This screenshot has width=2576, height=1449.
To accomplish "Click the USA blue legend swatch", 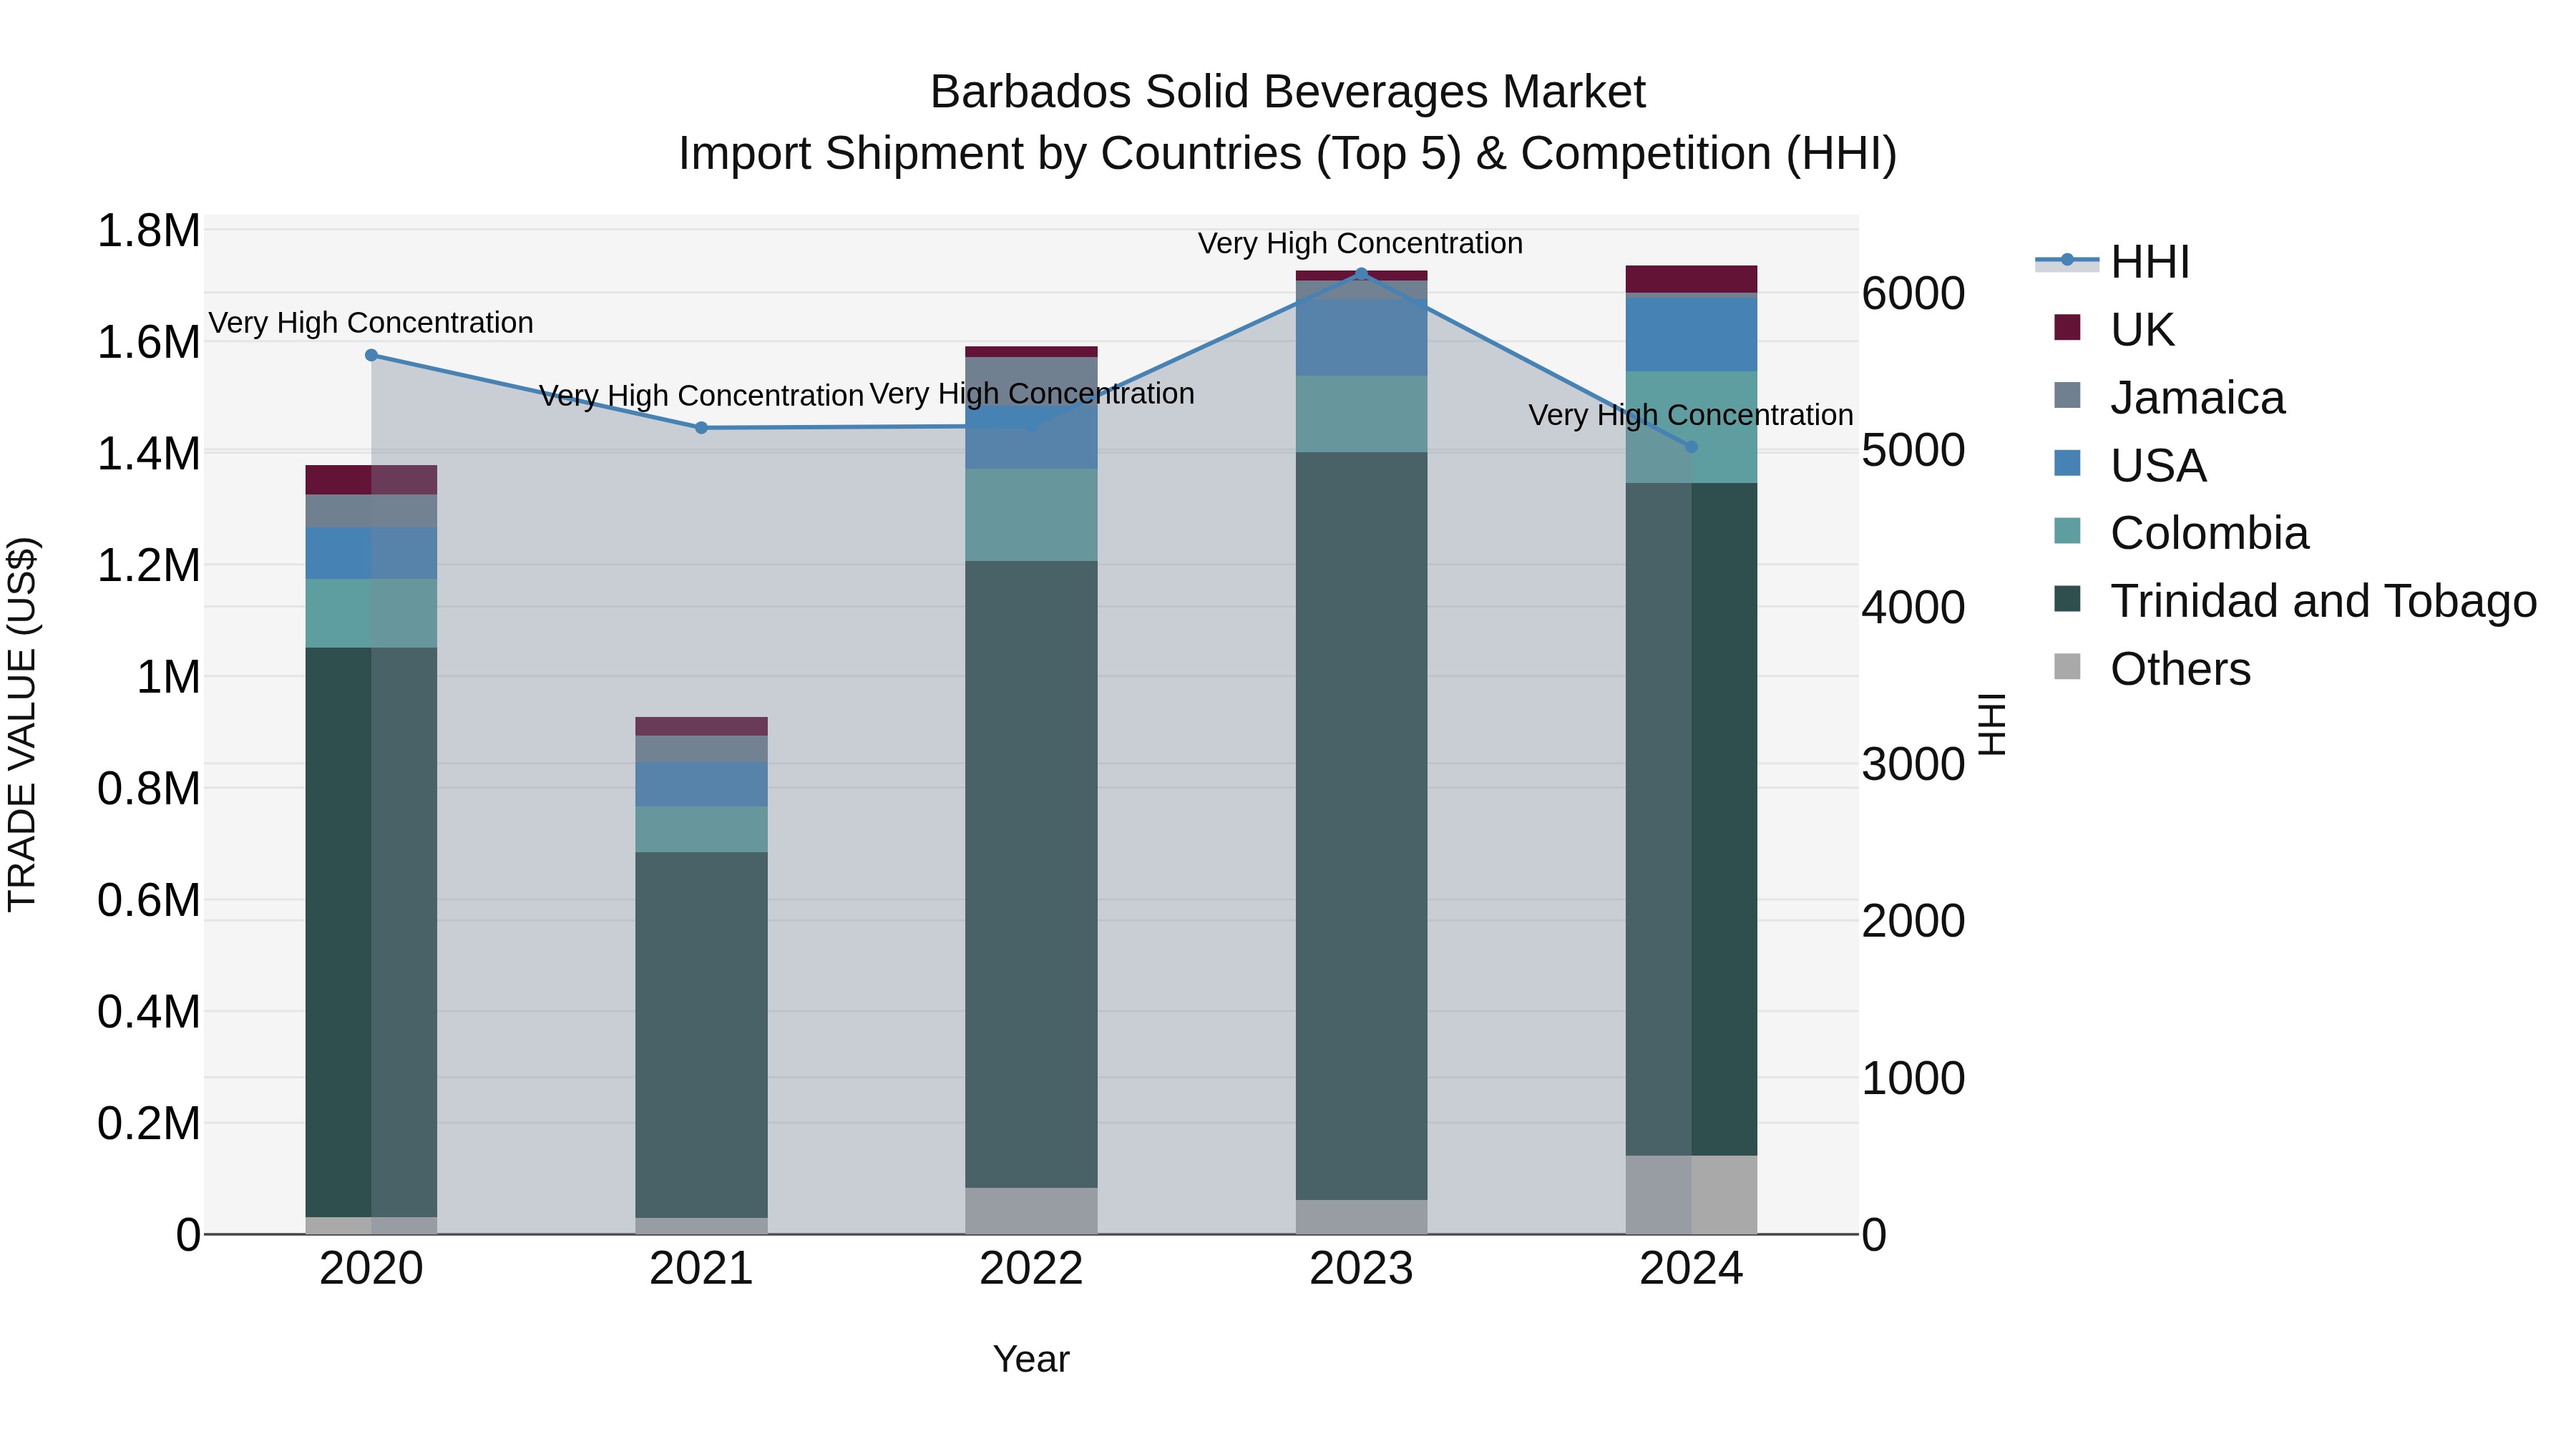I will 2067,463.
